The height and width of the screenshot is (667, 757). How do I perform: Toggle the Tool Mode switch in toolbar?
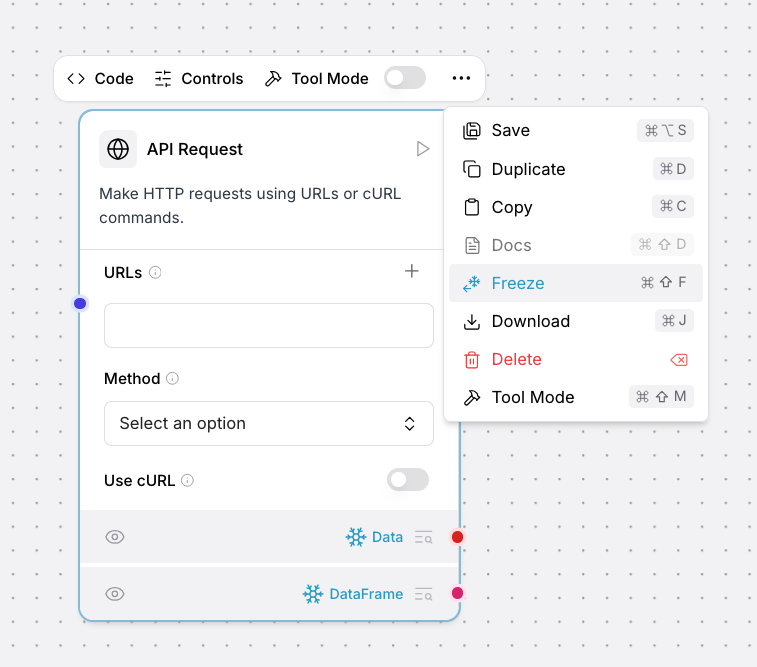(x=405, y=78)
